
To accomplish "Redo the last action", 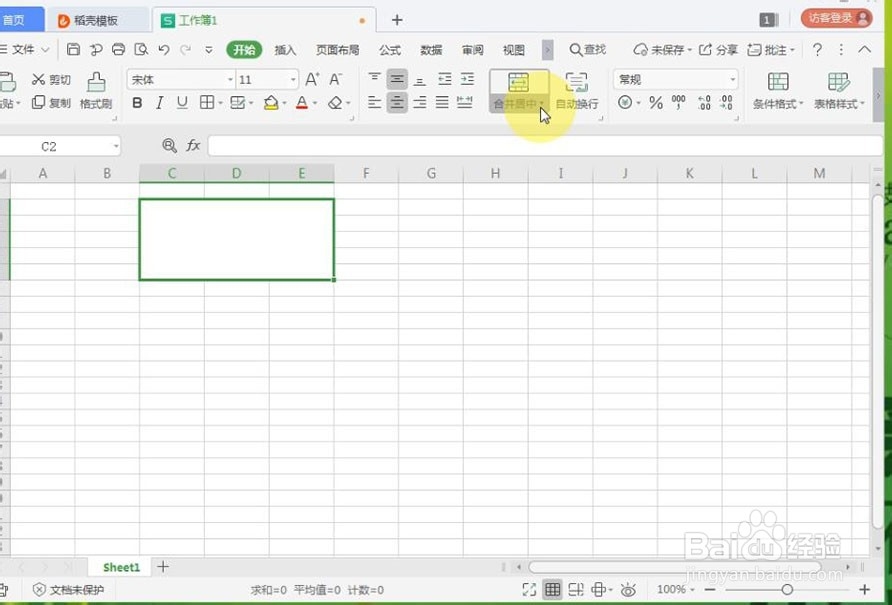I will coord(185,50).
